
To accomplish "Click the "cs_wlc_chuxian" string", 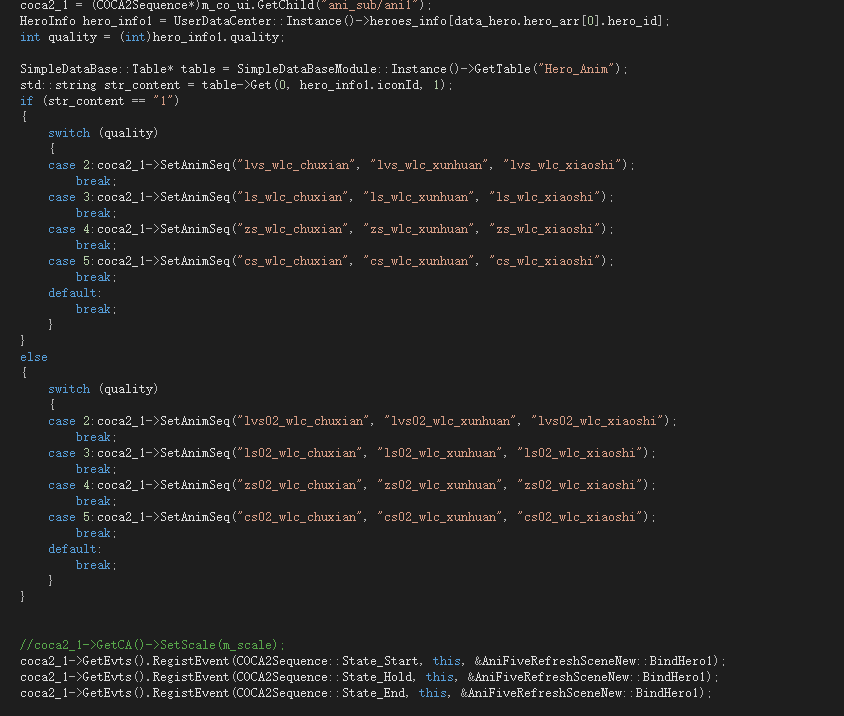I will coord(293,261).
